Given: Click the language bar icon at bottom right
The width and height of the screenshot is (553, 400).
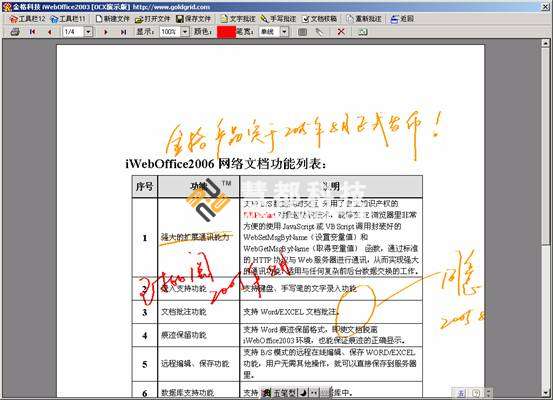Looking at the screenshot, I should tap(461, 393).
